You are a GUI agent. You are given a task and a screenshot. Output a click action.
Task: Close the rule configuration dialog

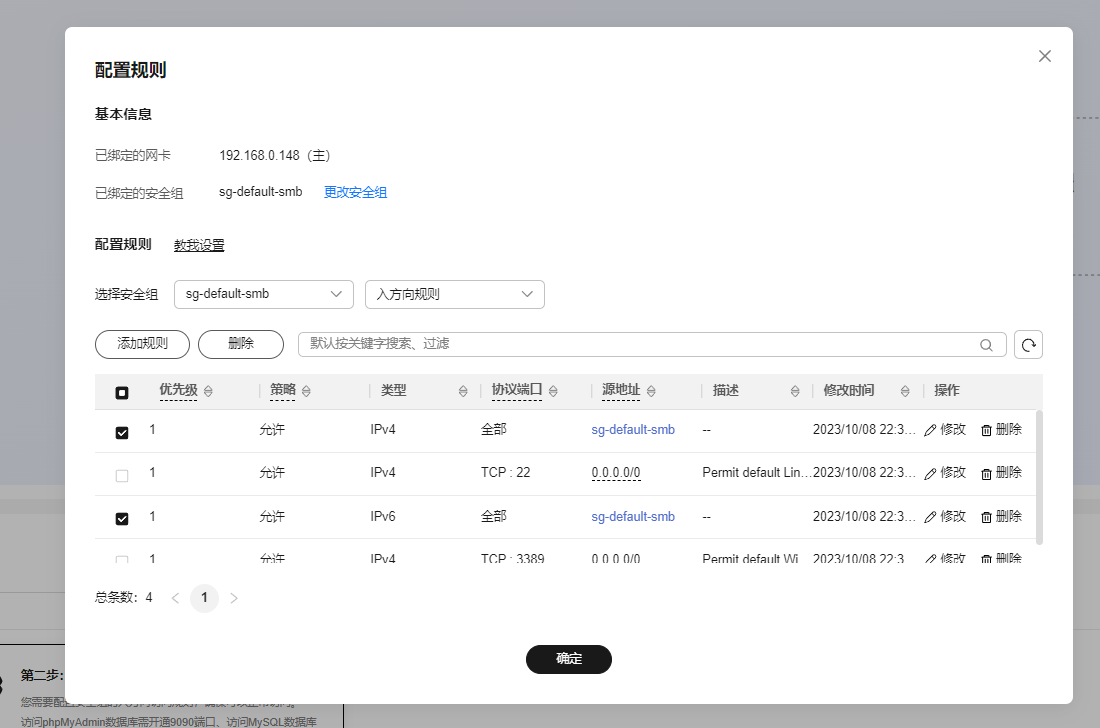pyautogui.click(x=1045, y=56)
